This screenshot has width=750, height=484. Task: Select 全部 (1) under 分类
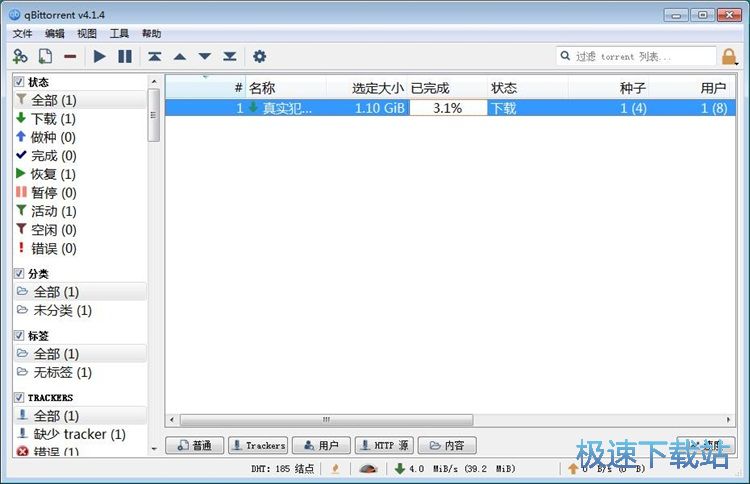(x=80, y=292)
